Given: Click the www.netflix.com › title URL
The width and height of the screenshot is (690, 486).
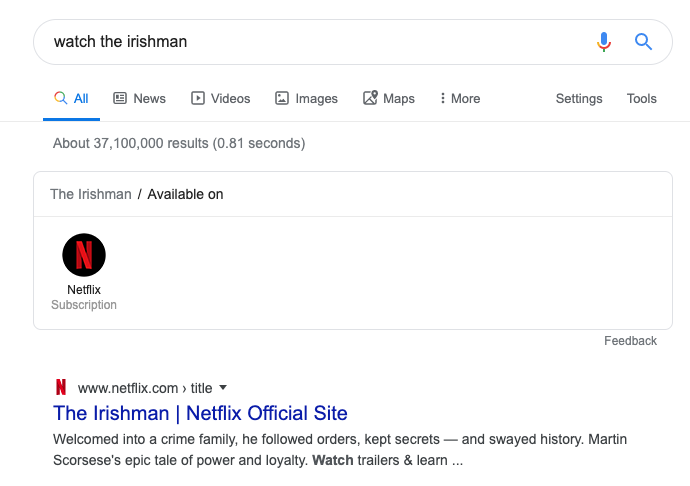Looking at the screenshot, I should coord(145,388).
